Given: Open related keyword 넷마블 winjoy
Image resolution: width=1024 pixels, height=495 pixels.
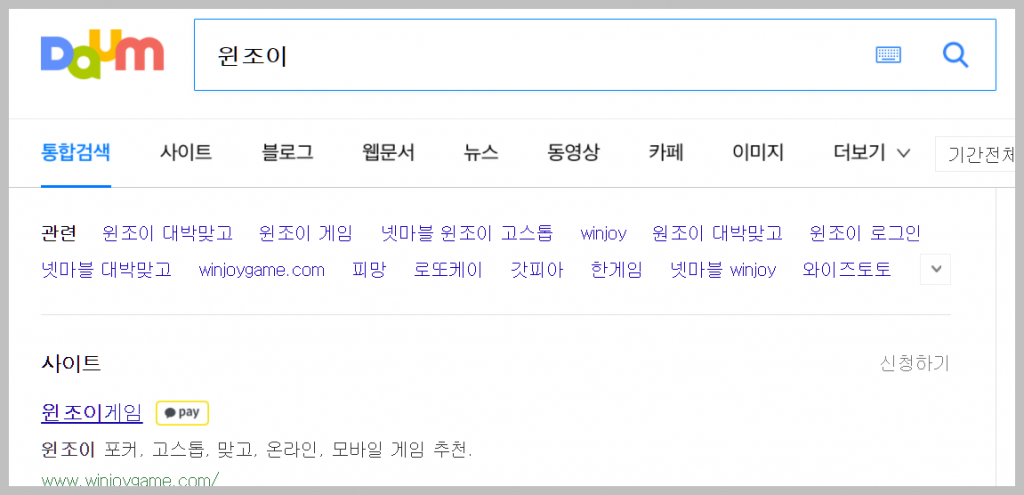Looking at the screenshot, I should point(724,270).
